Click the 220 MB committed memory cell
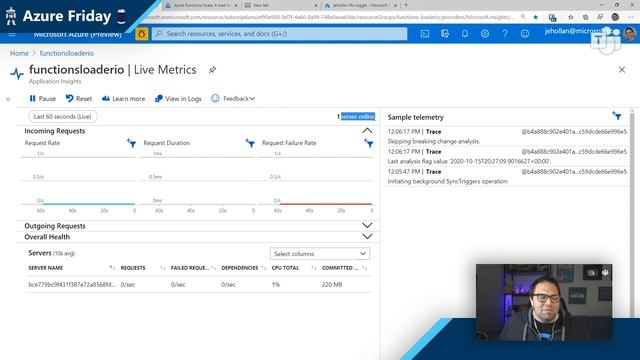Viewport: 640px width, 360px height. [x=332, y=284]
